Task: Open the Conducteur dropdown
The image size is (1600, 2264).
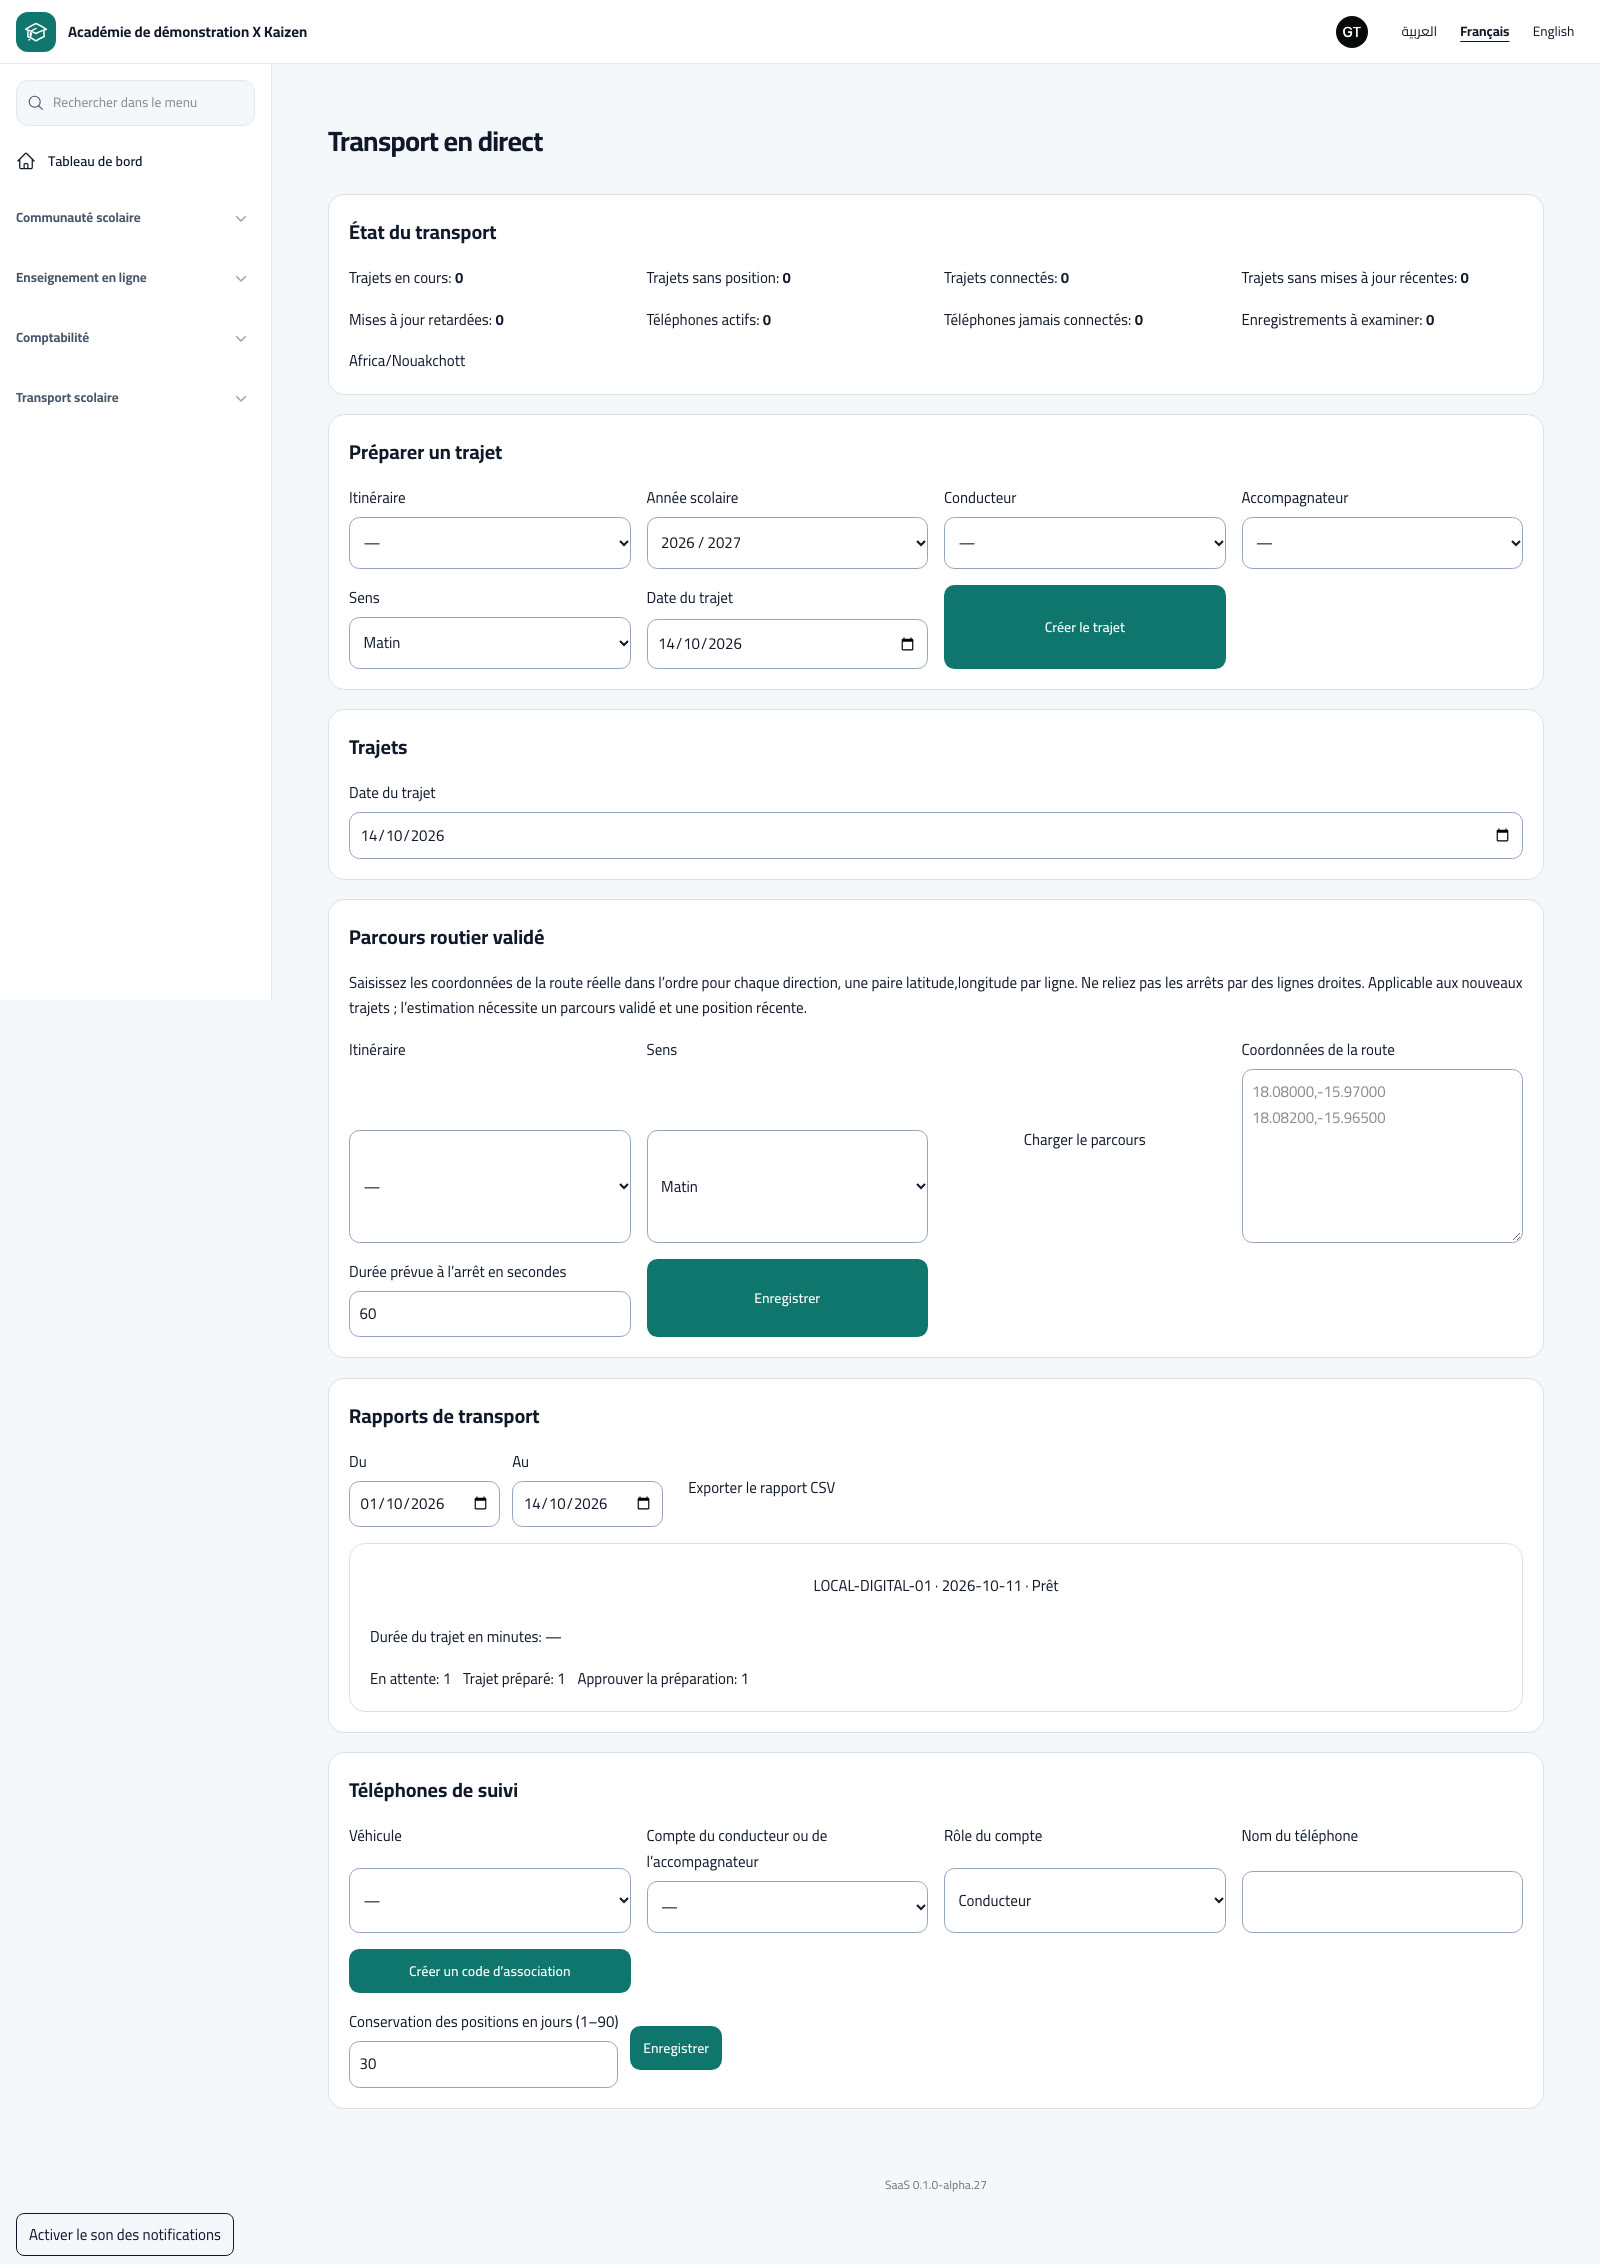Action: point(1085,543)
